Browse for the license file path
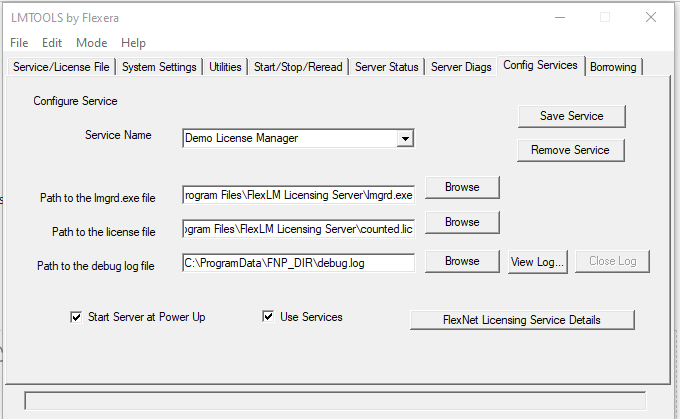 point(462,221)
